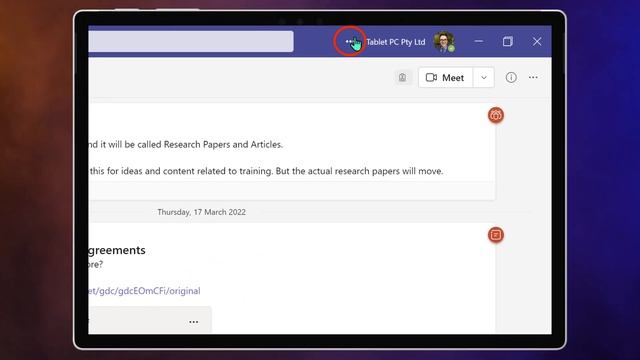This screenshot has width=640, height=360.
Task: Click the line ending with research papers will move
Action: (266, 171)
